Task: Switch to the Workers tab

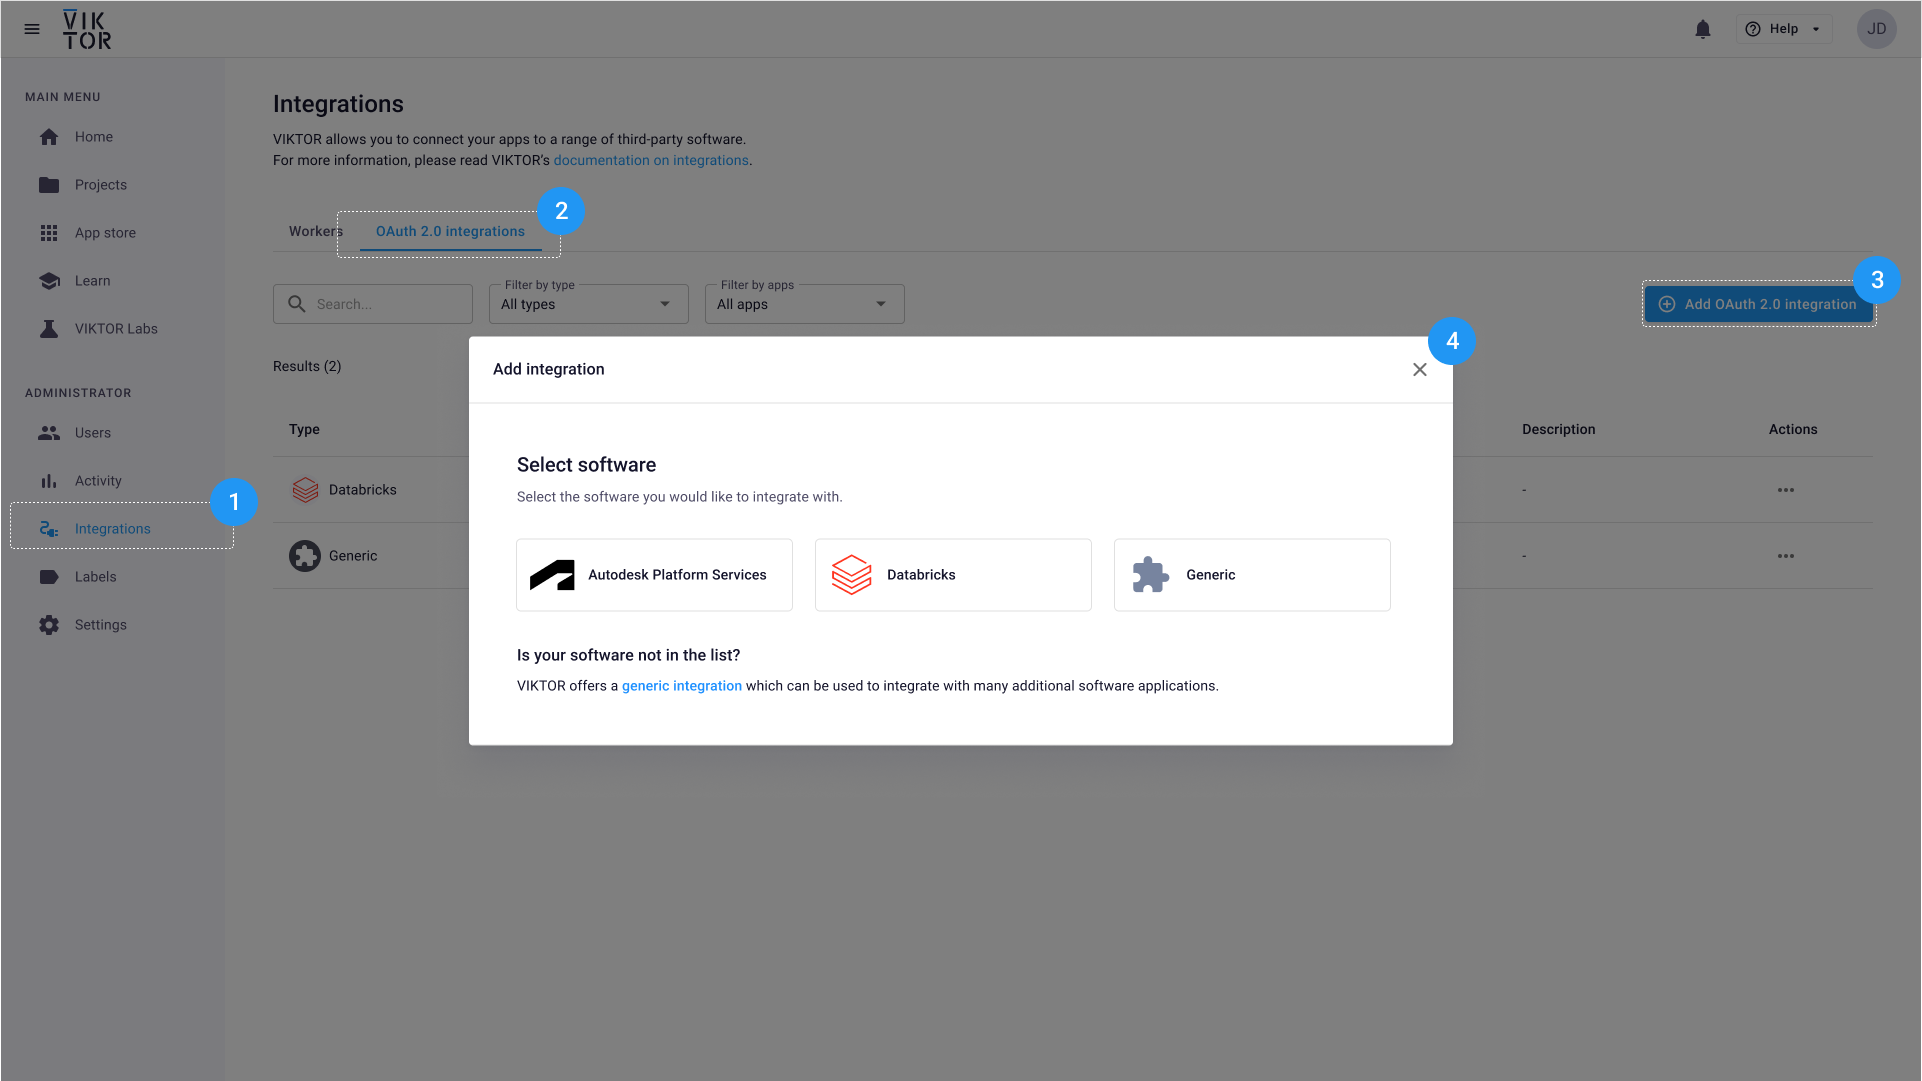Action: tap(314, 231)
